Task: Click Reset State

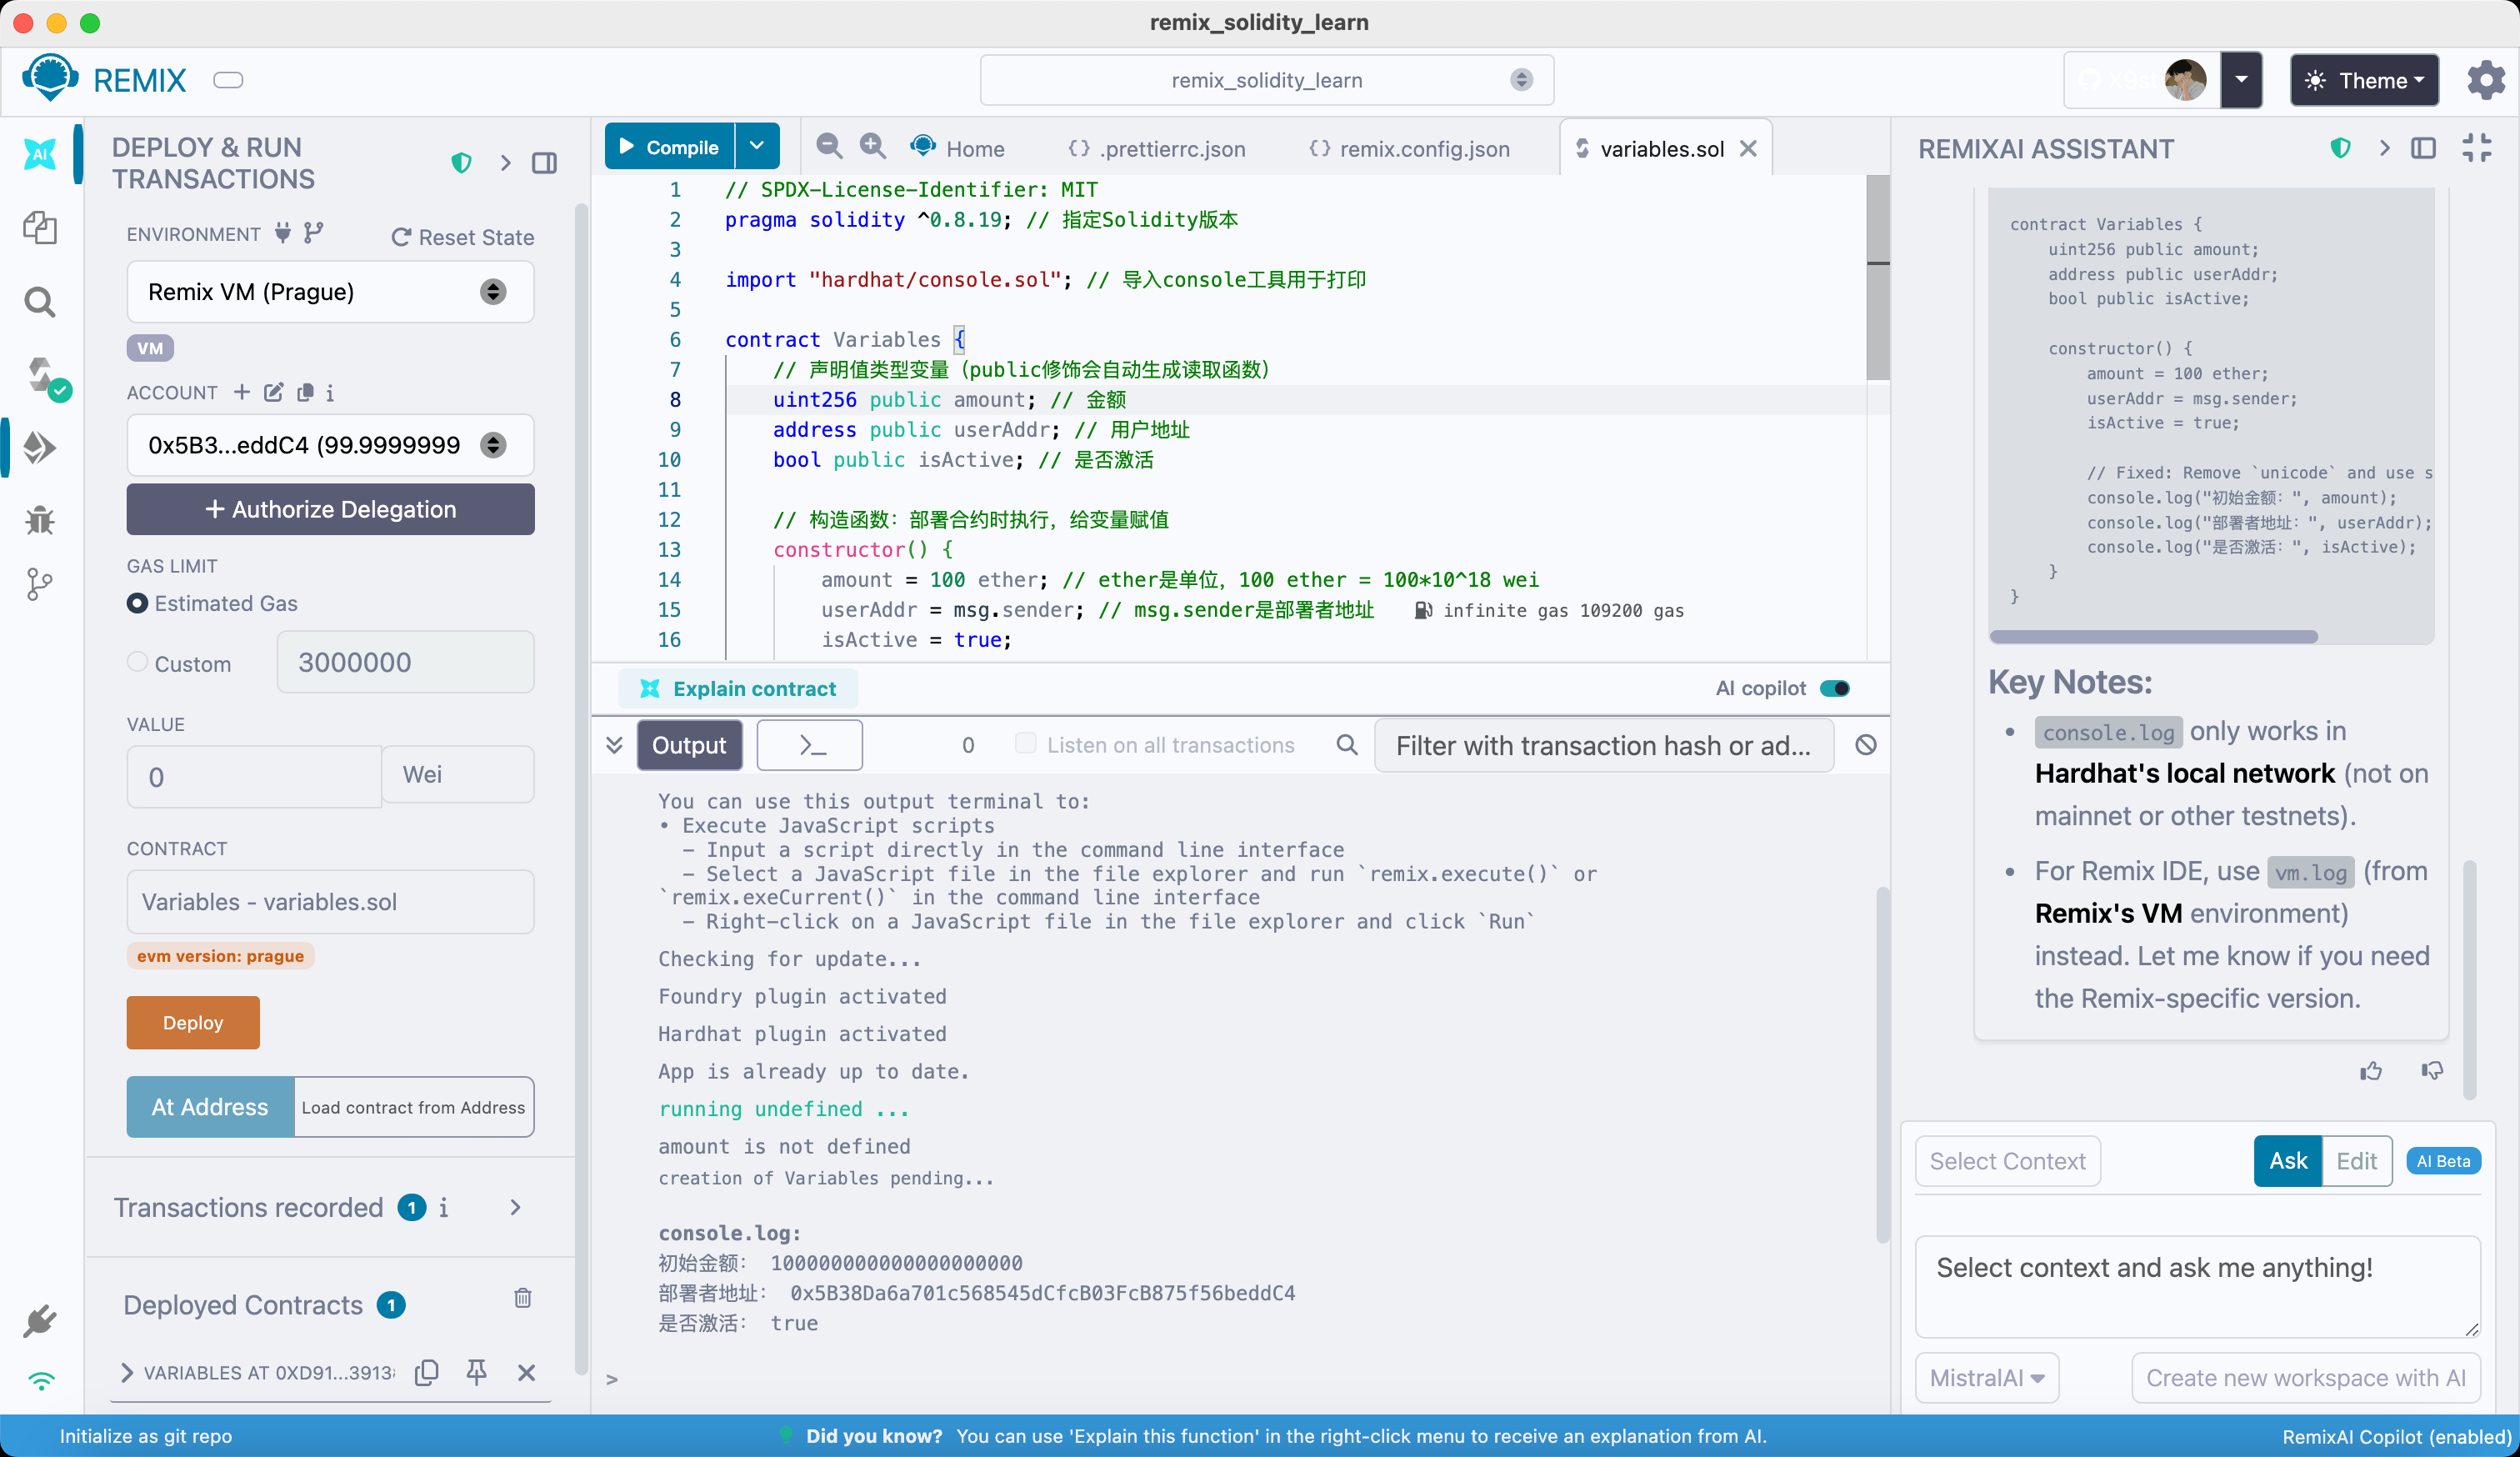Action: coord(462,237)
